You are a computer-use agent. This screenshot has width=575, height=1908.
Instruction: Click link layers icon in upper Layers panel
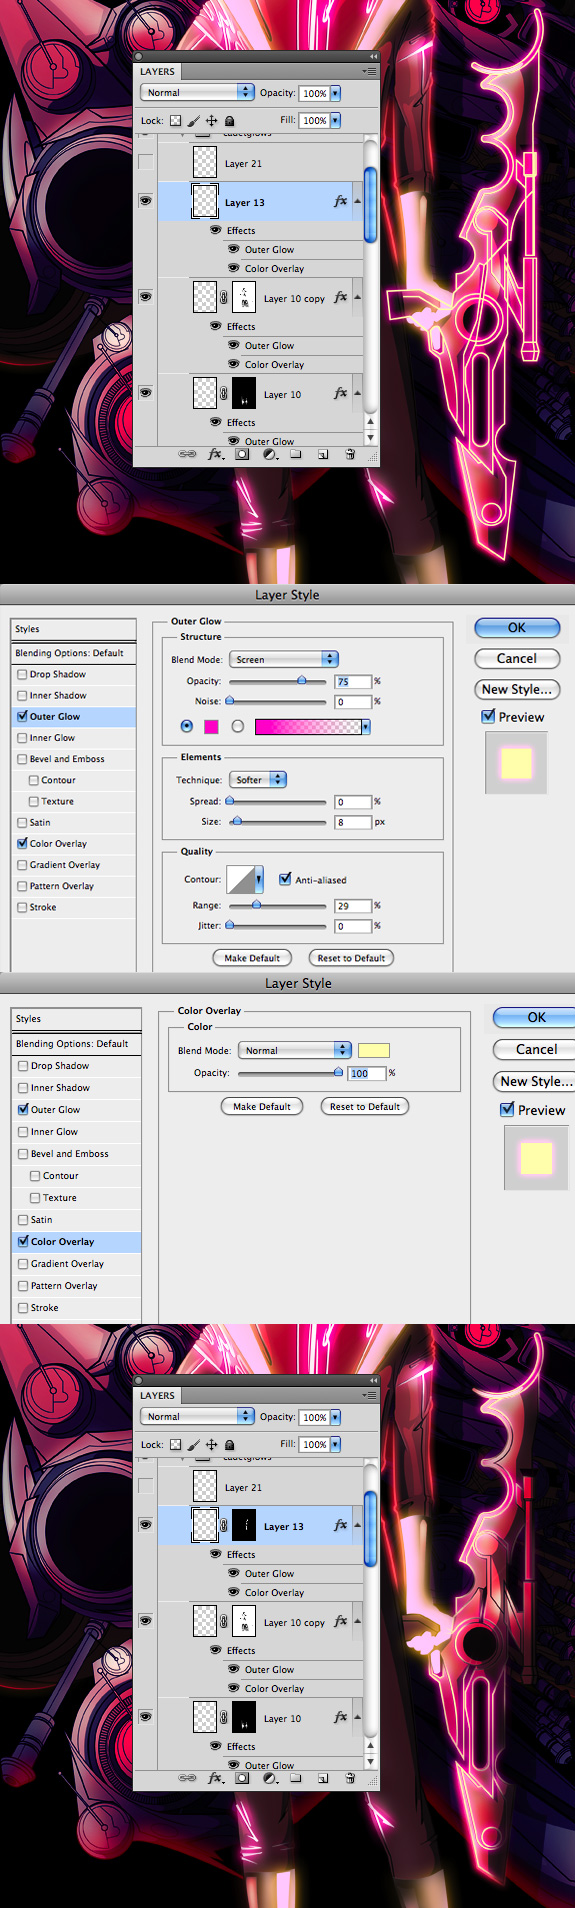click(x=187, y=454)
